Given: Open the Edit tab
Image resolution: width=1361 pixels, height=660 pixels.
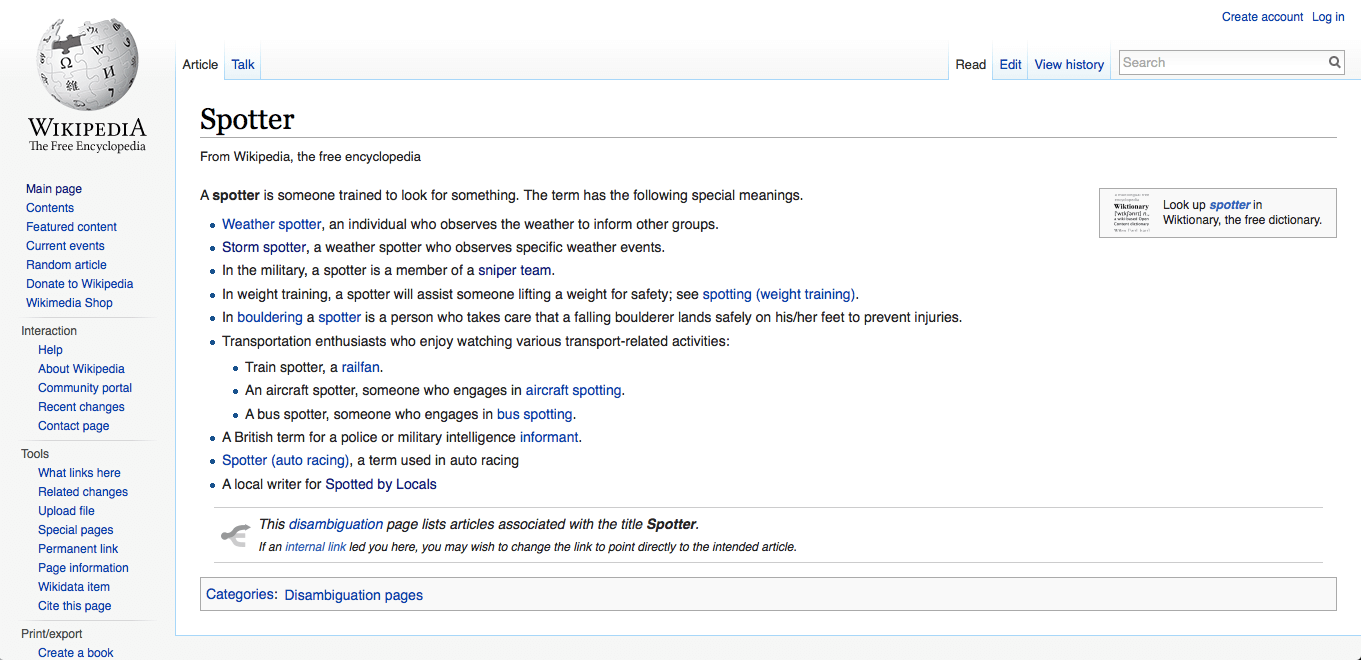Looking at the screenshot, I should point(1010,64).
